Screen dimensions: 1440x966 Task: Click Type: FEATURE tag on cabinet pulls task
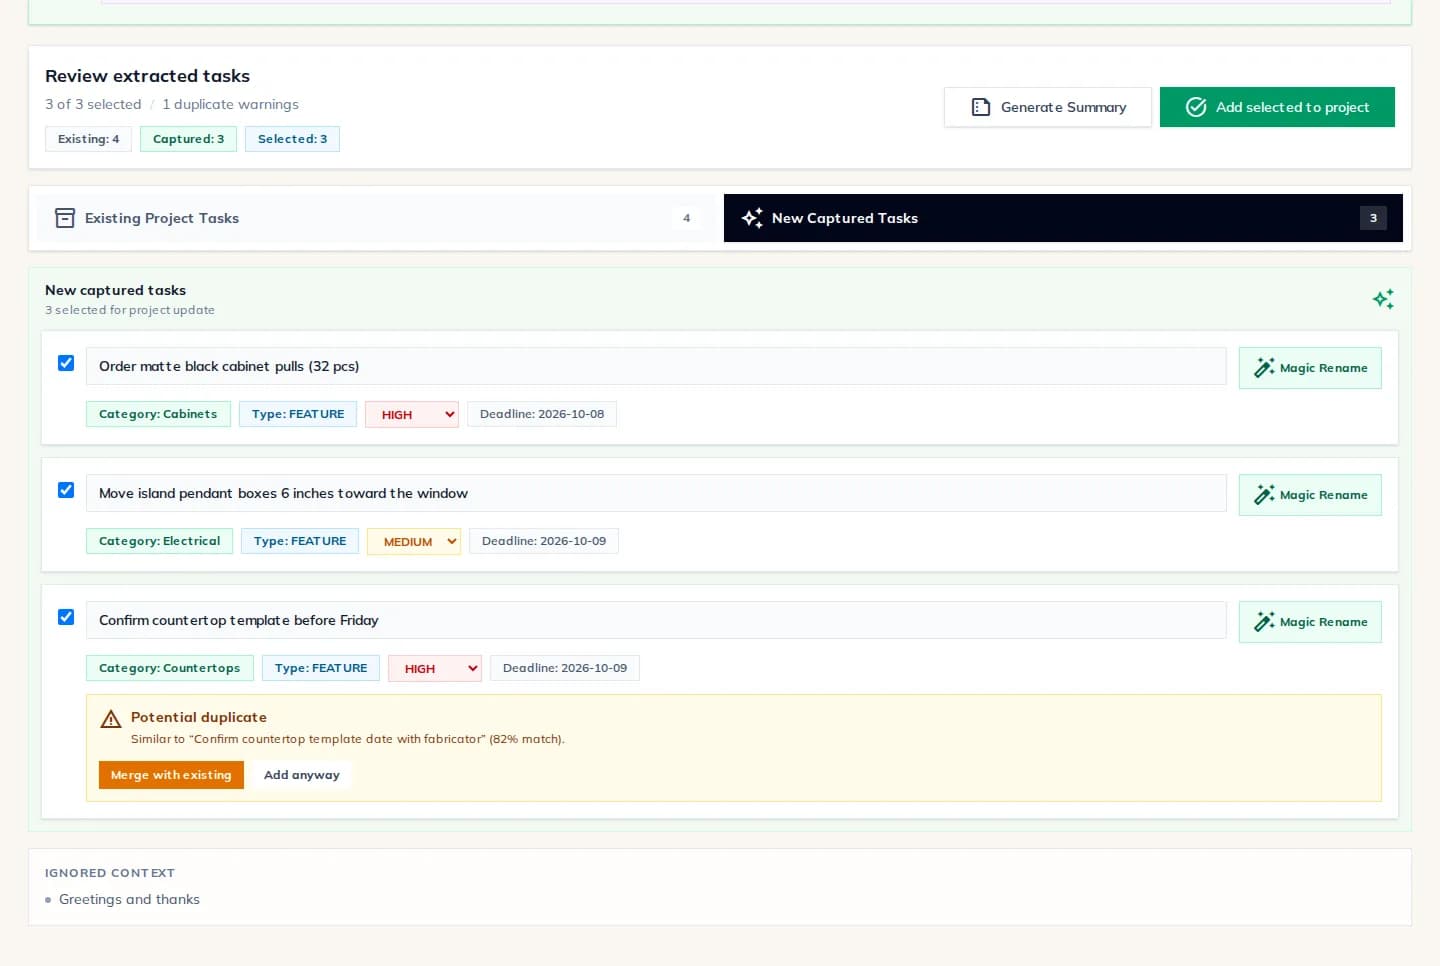pyautogui.click(x=298, y=414)
